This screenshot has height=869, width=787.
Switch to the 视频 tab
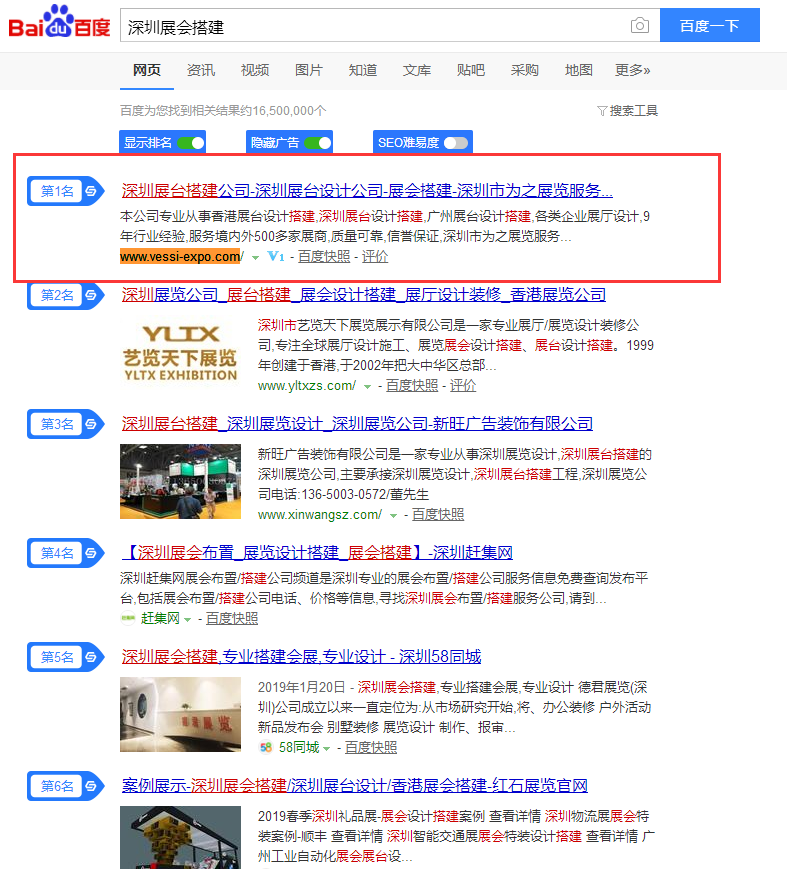click(x=255, y=70)
